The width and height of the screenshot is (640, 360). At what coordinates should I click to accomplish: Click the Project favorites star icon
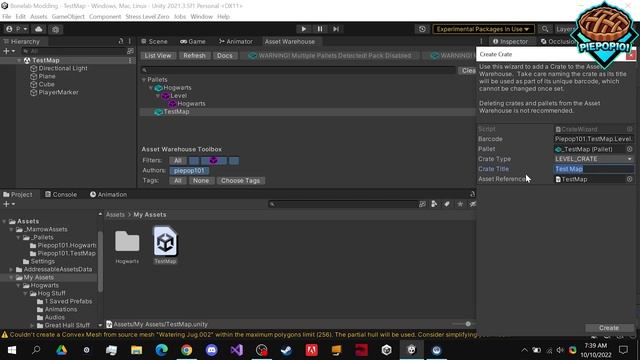[x=460, y=204]
